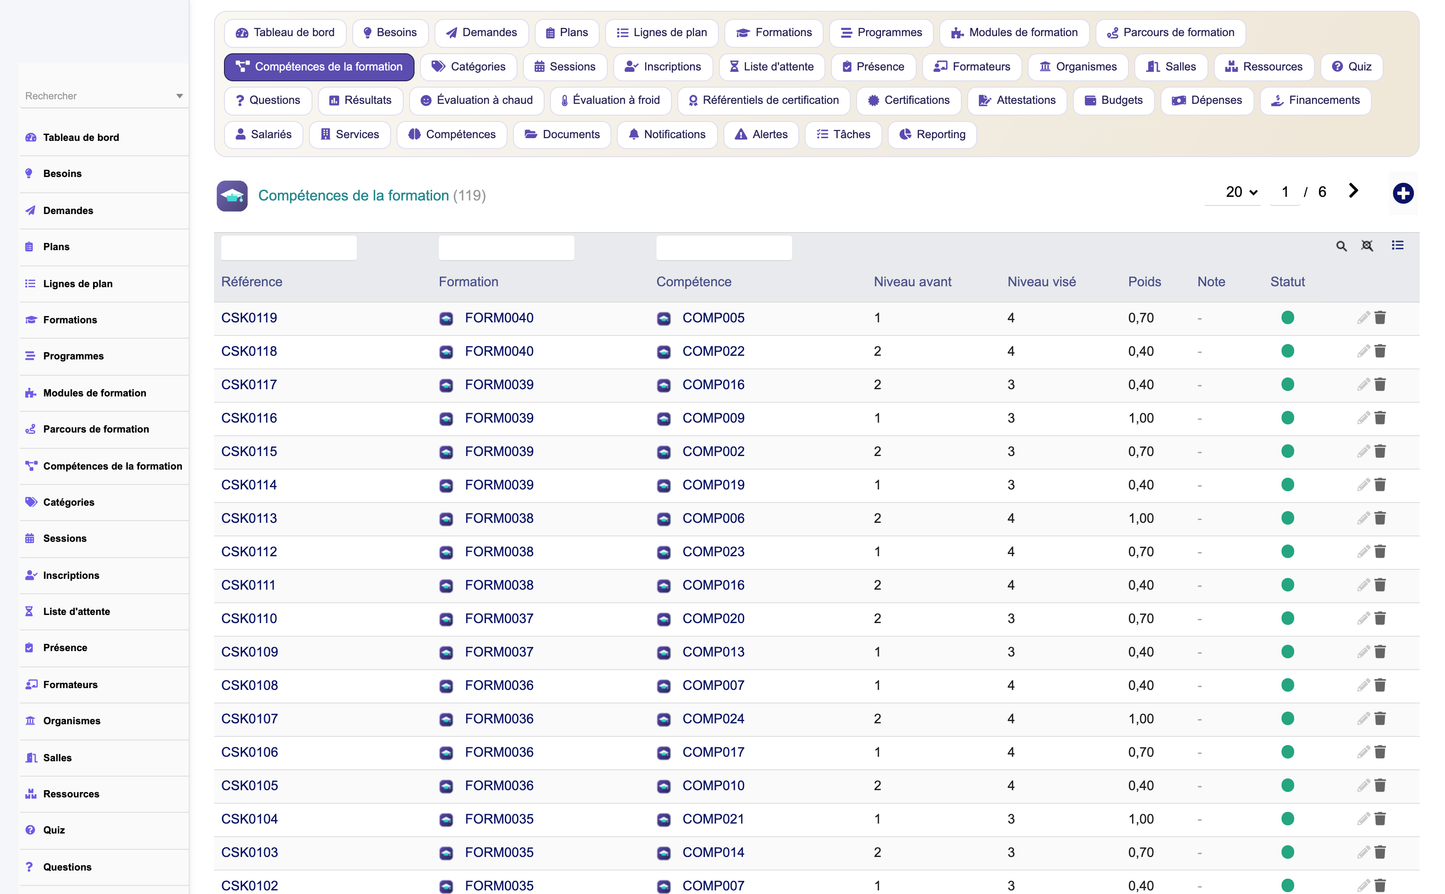Edit row CSK0116 with the pencil icon

pos(1363,418)
